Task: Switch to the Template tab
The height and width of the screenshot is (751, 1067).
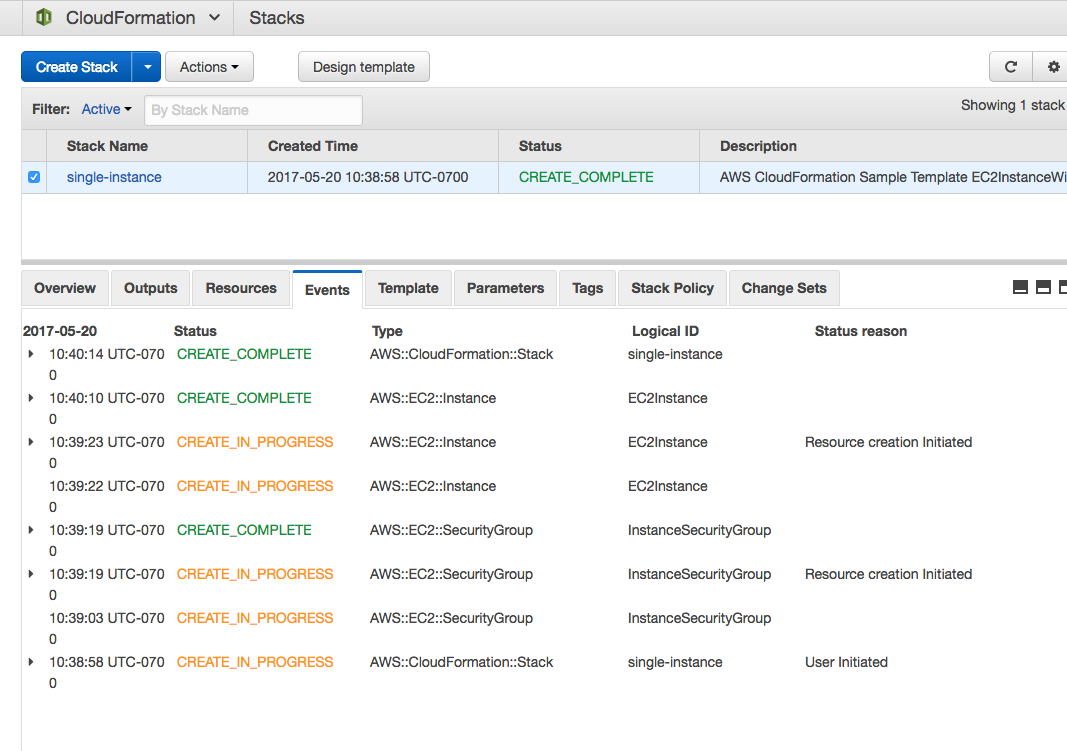Action: click(407, 288)
